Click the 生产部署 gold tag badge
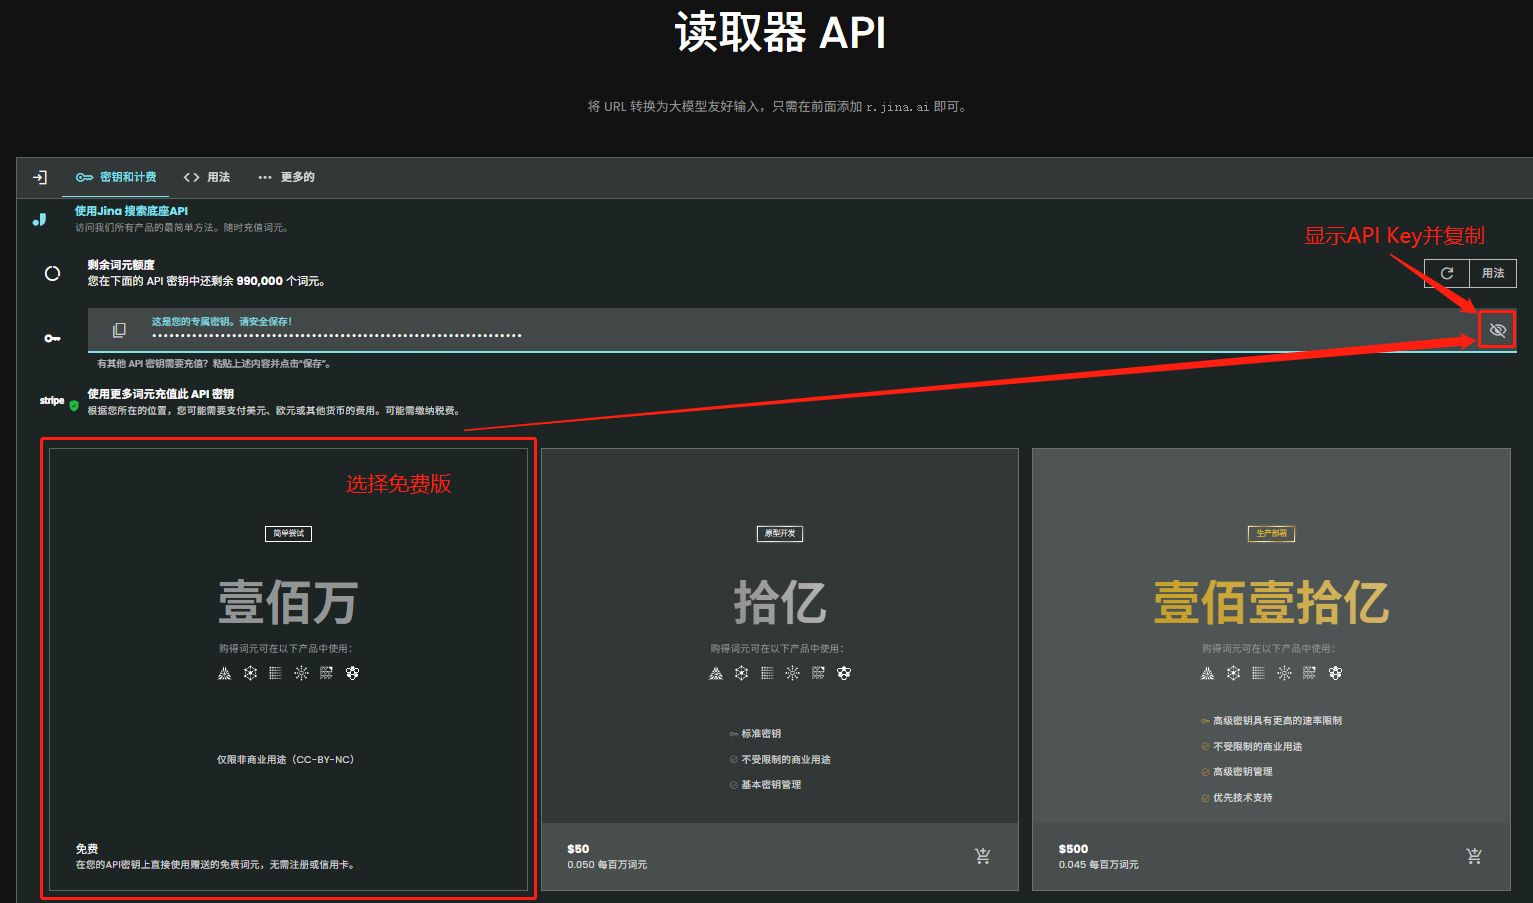The height and width of the screenshot is (903, 1533). 1271,533
